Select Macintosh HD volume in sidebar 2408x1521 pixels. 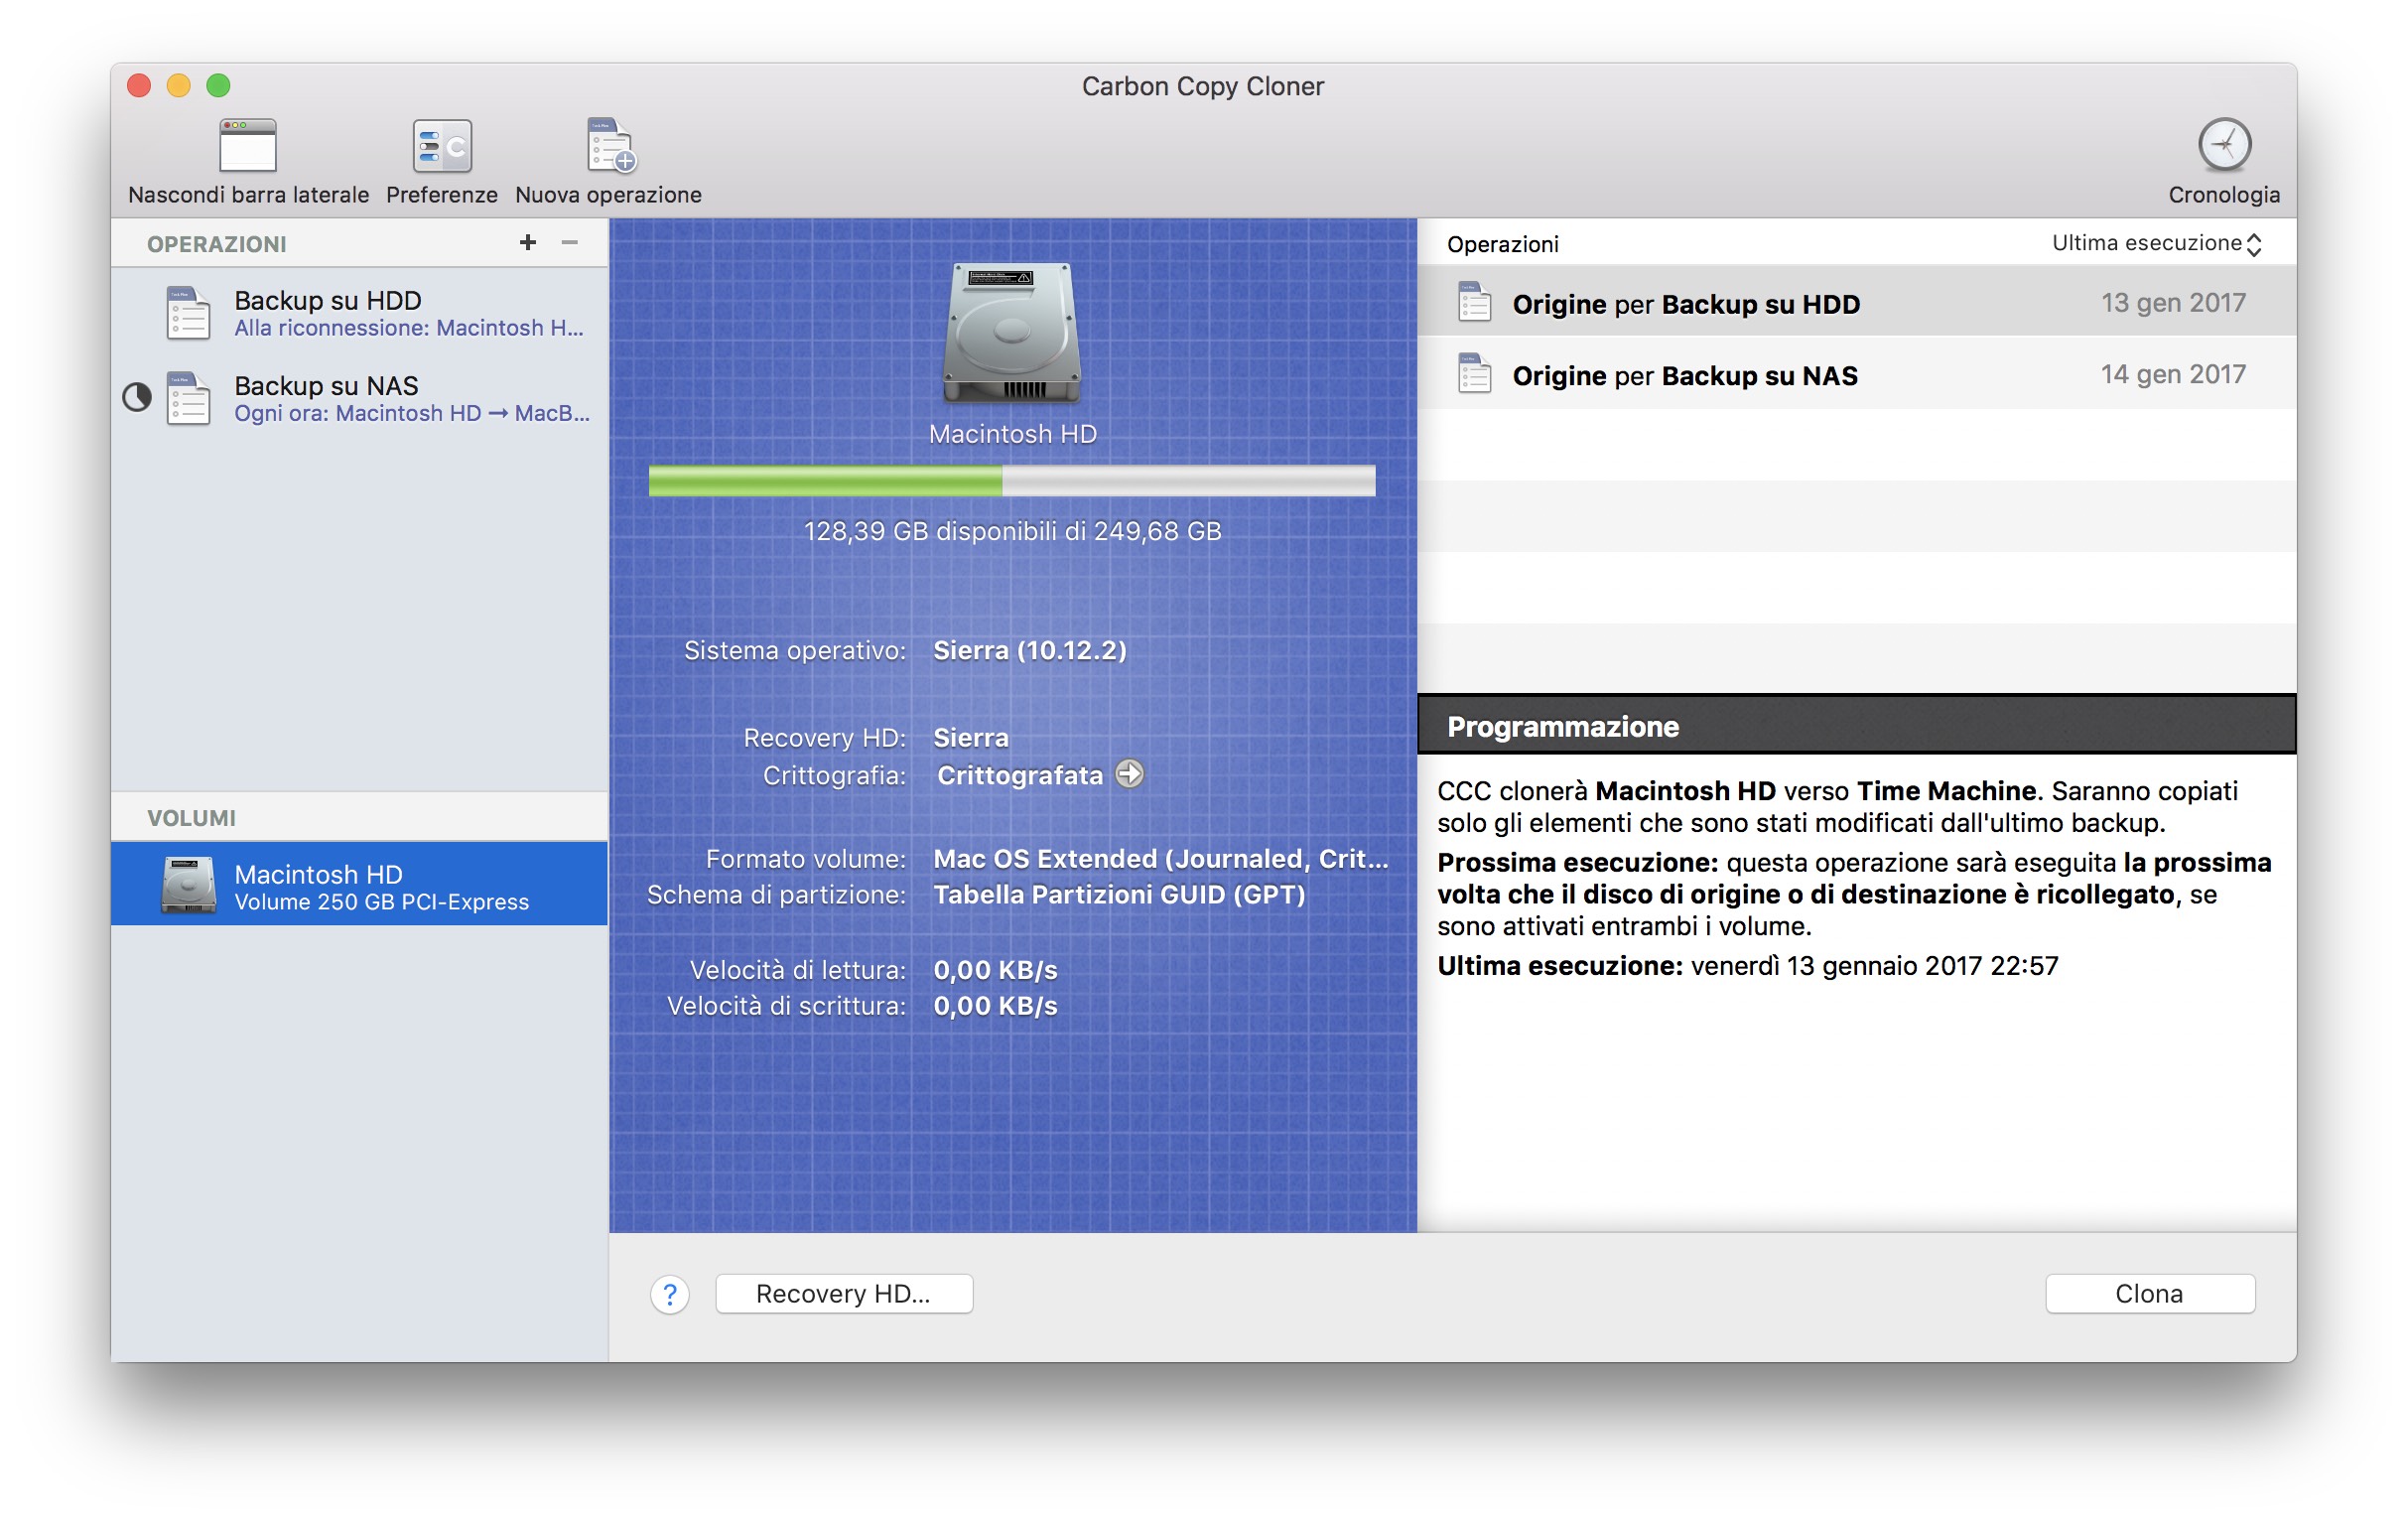click(360, 885)
